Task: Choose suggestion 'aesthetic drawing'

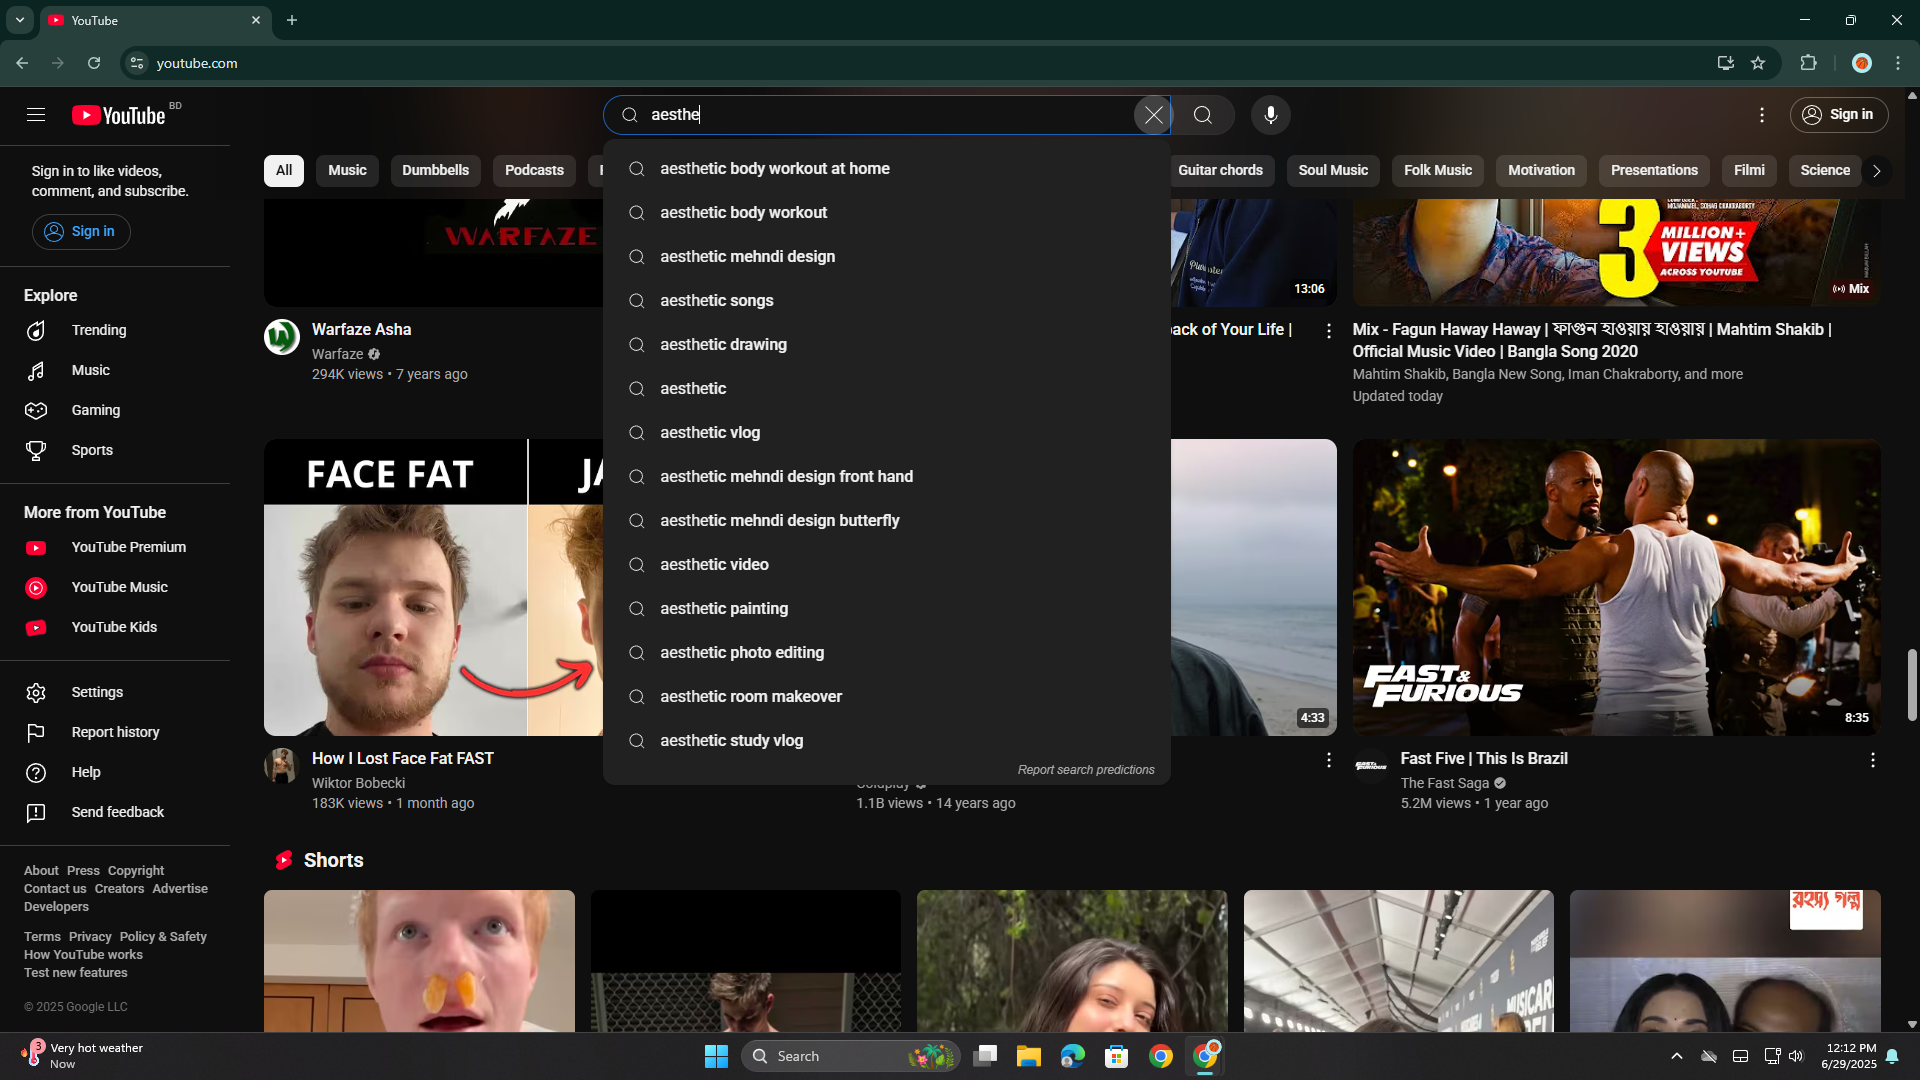Action: click(887, 345)
